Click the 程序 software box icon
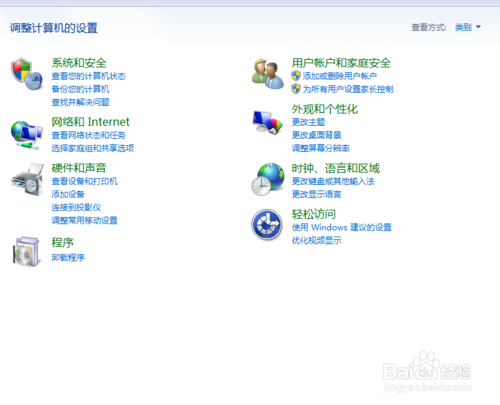This screenshot has width=500, height=405. [x=26, y=252]
